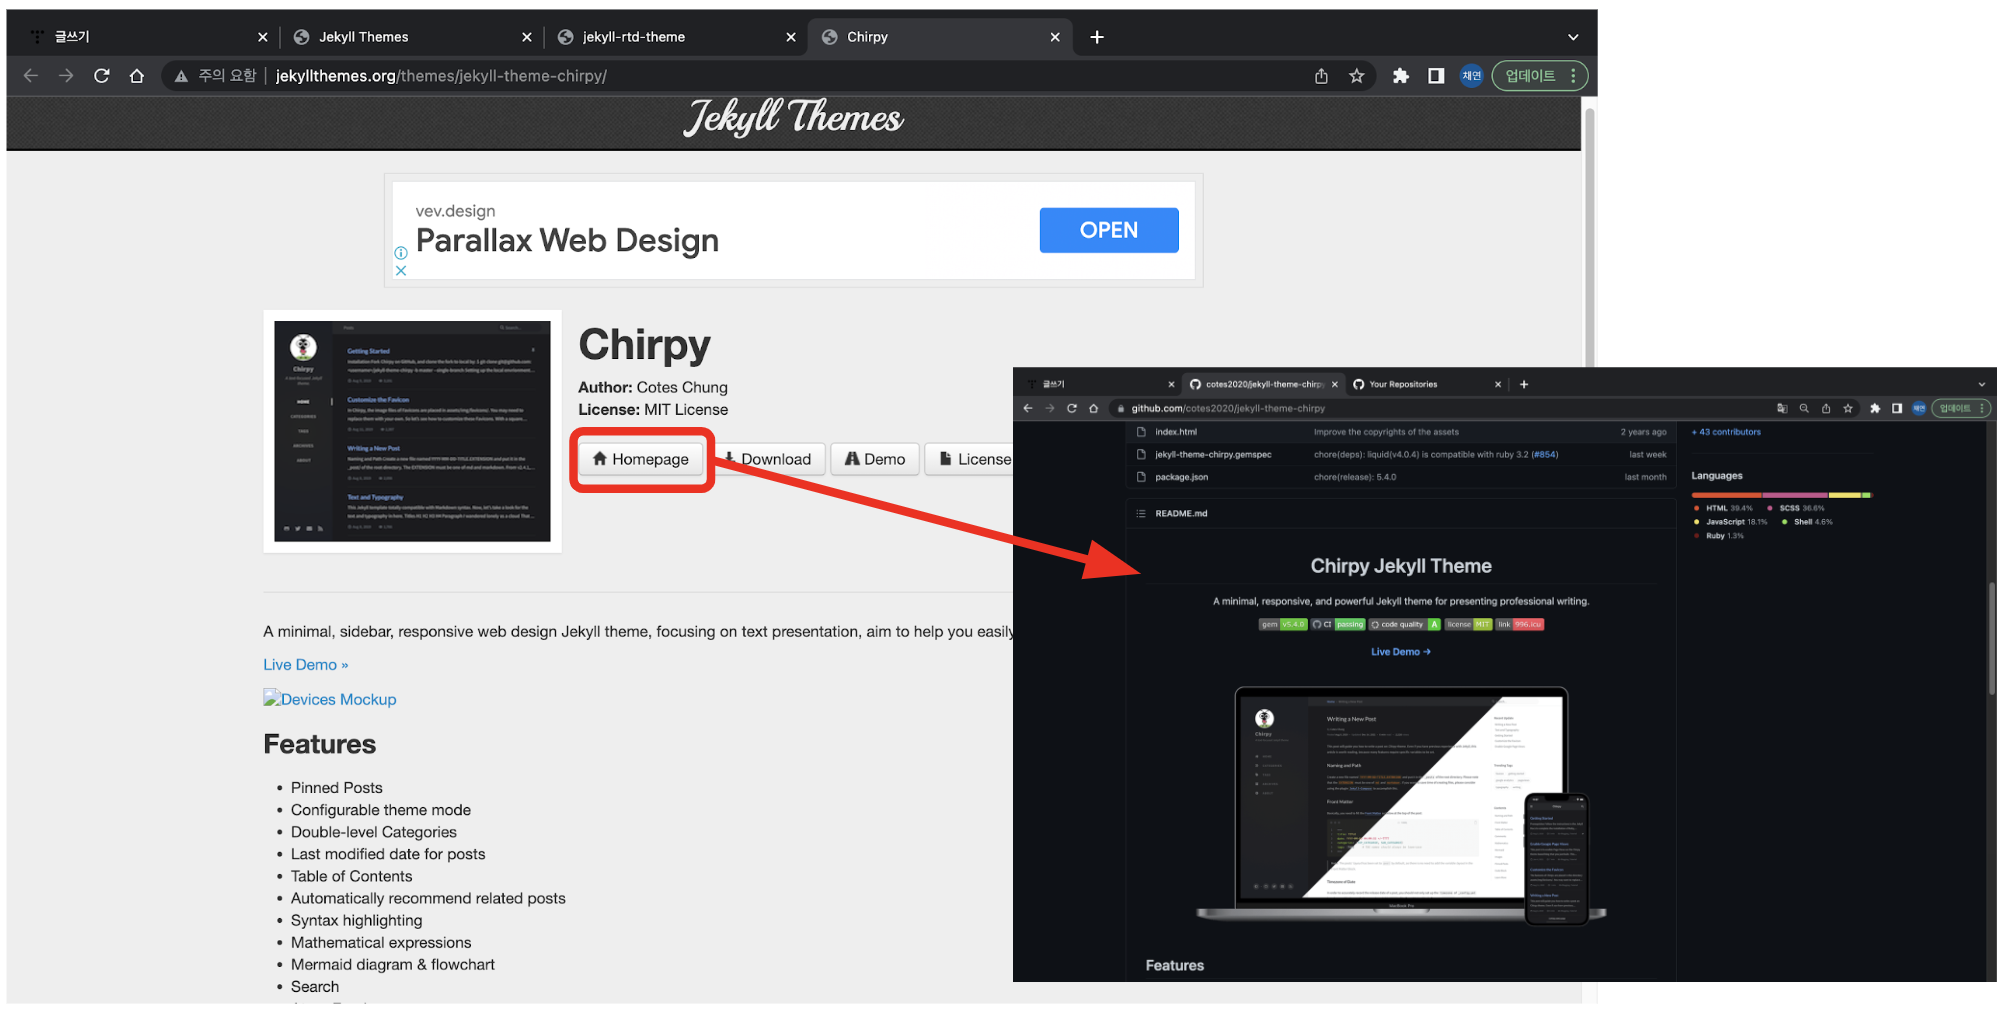Open + 43 contributors link
The image size is (2010, 1010).
pyautogui.click(x=1726, y=432)
